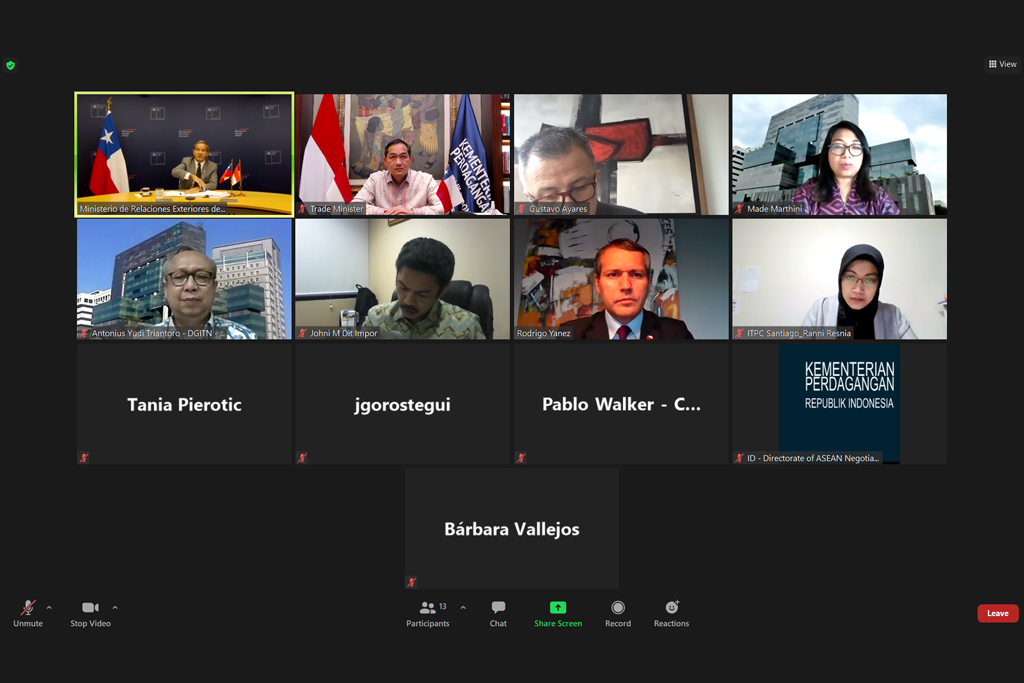
Task: Open the View layout menu
Action: pos(1002,64)
